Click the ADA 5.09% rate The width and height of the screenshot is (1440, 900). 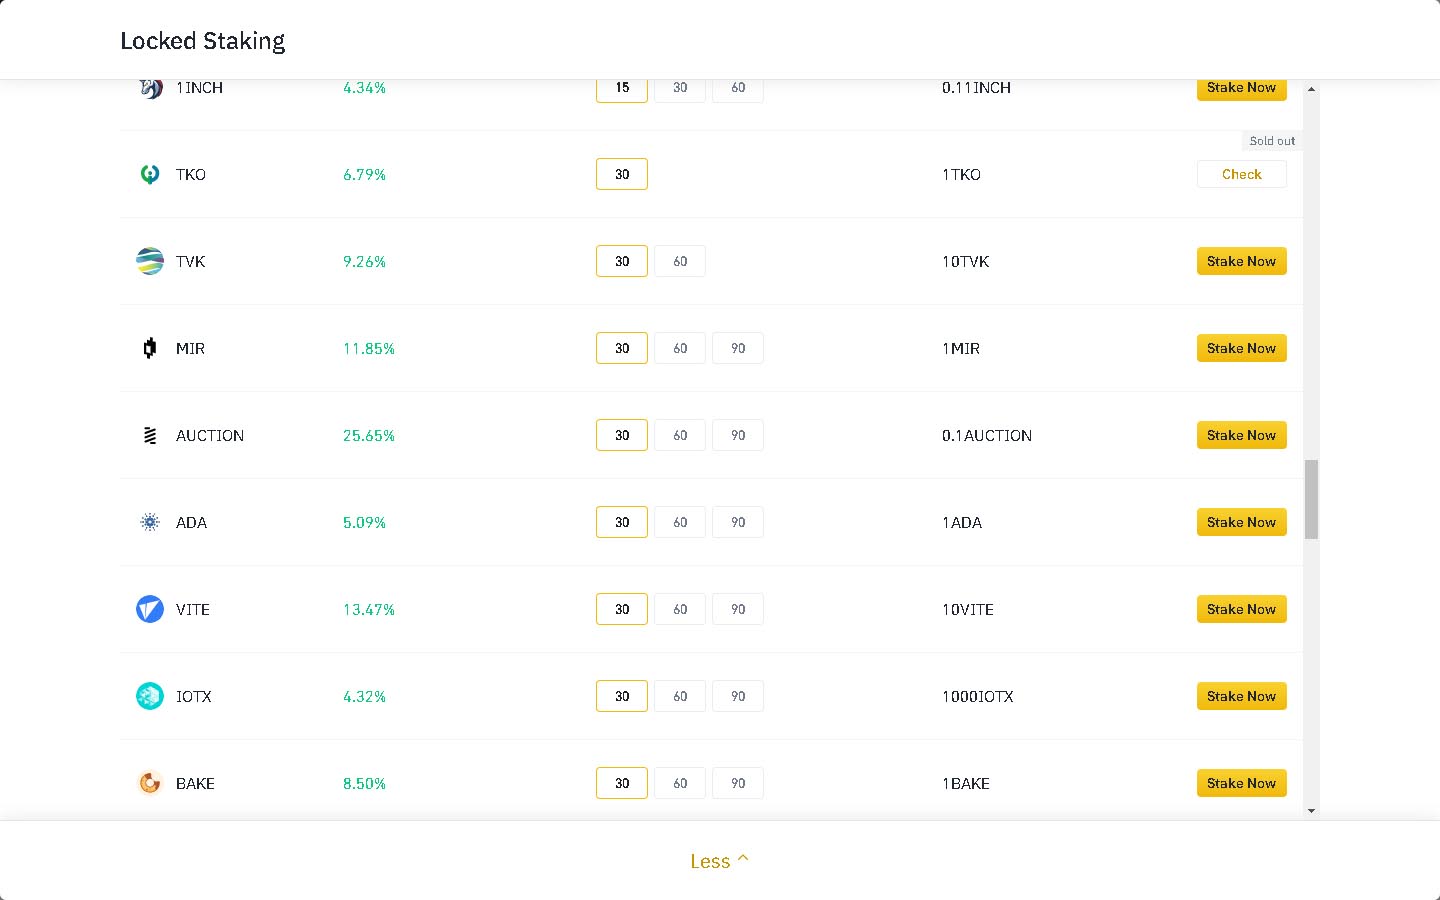(364, 523)
